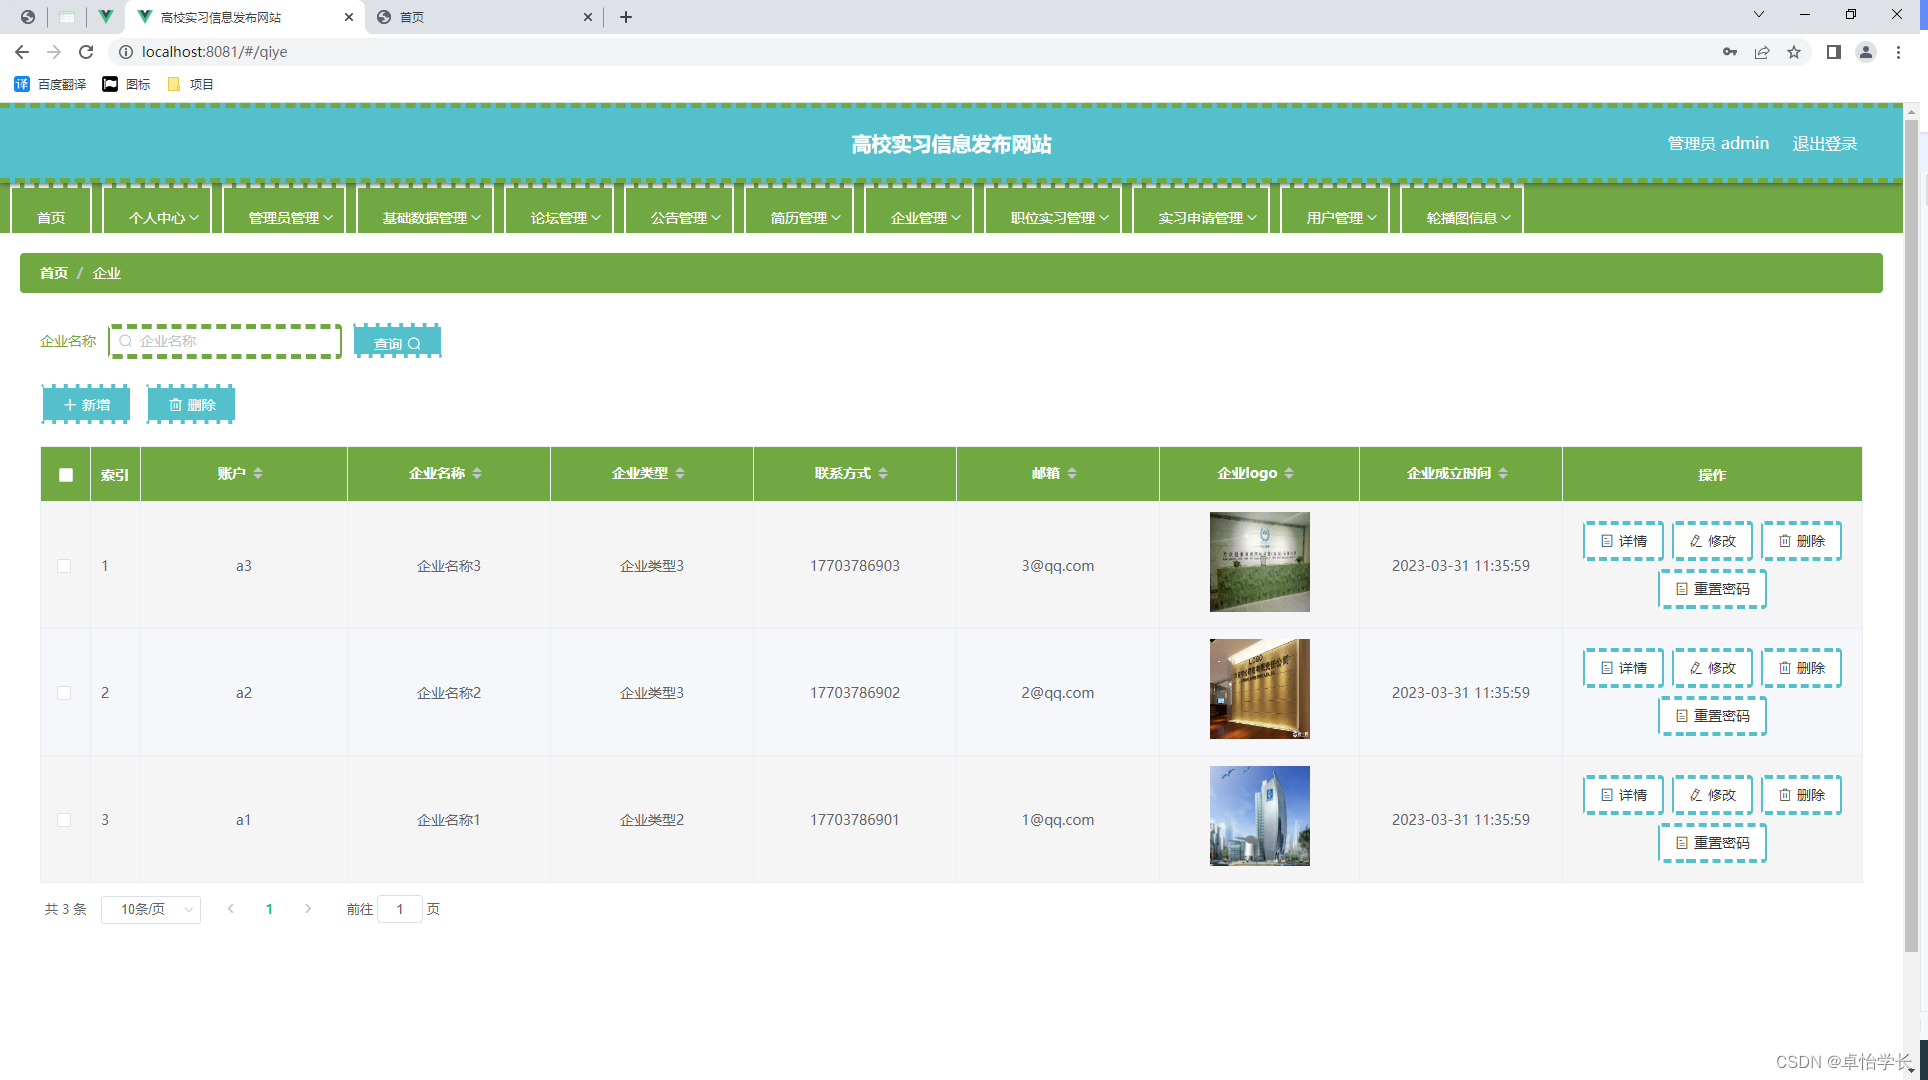This screenshot has width=1928, height=1080.
Task: Expand the 企业管理 dropdown menu
Action: pyautogui.click(x=925, y=217)
